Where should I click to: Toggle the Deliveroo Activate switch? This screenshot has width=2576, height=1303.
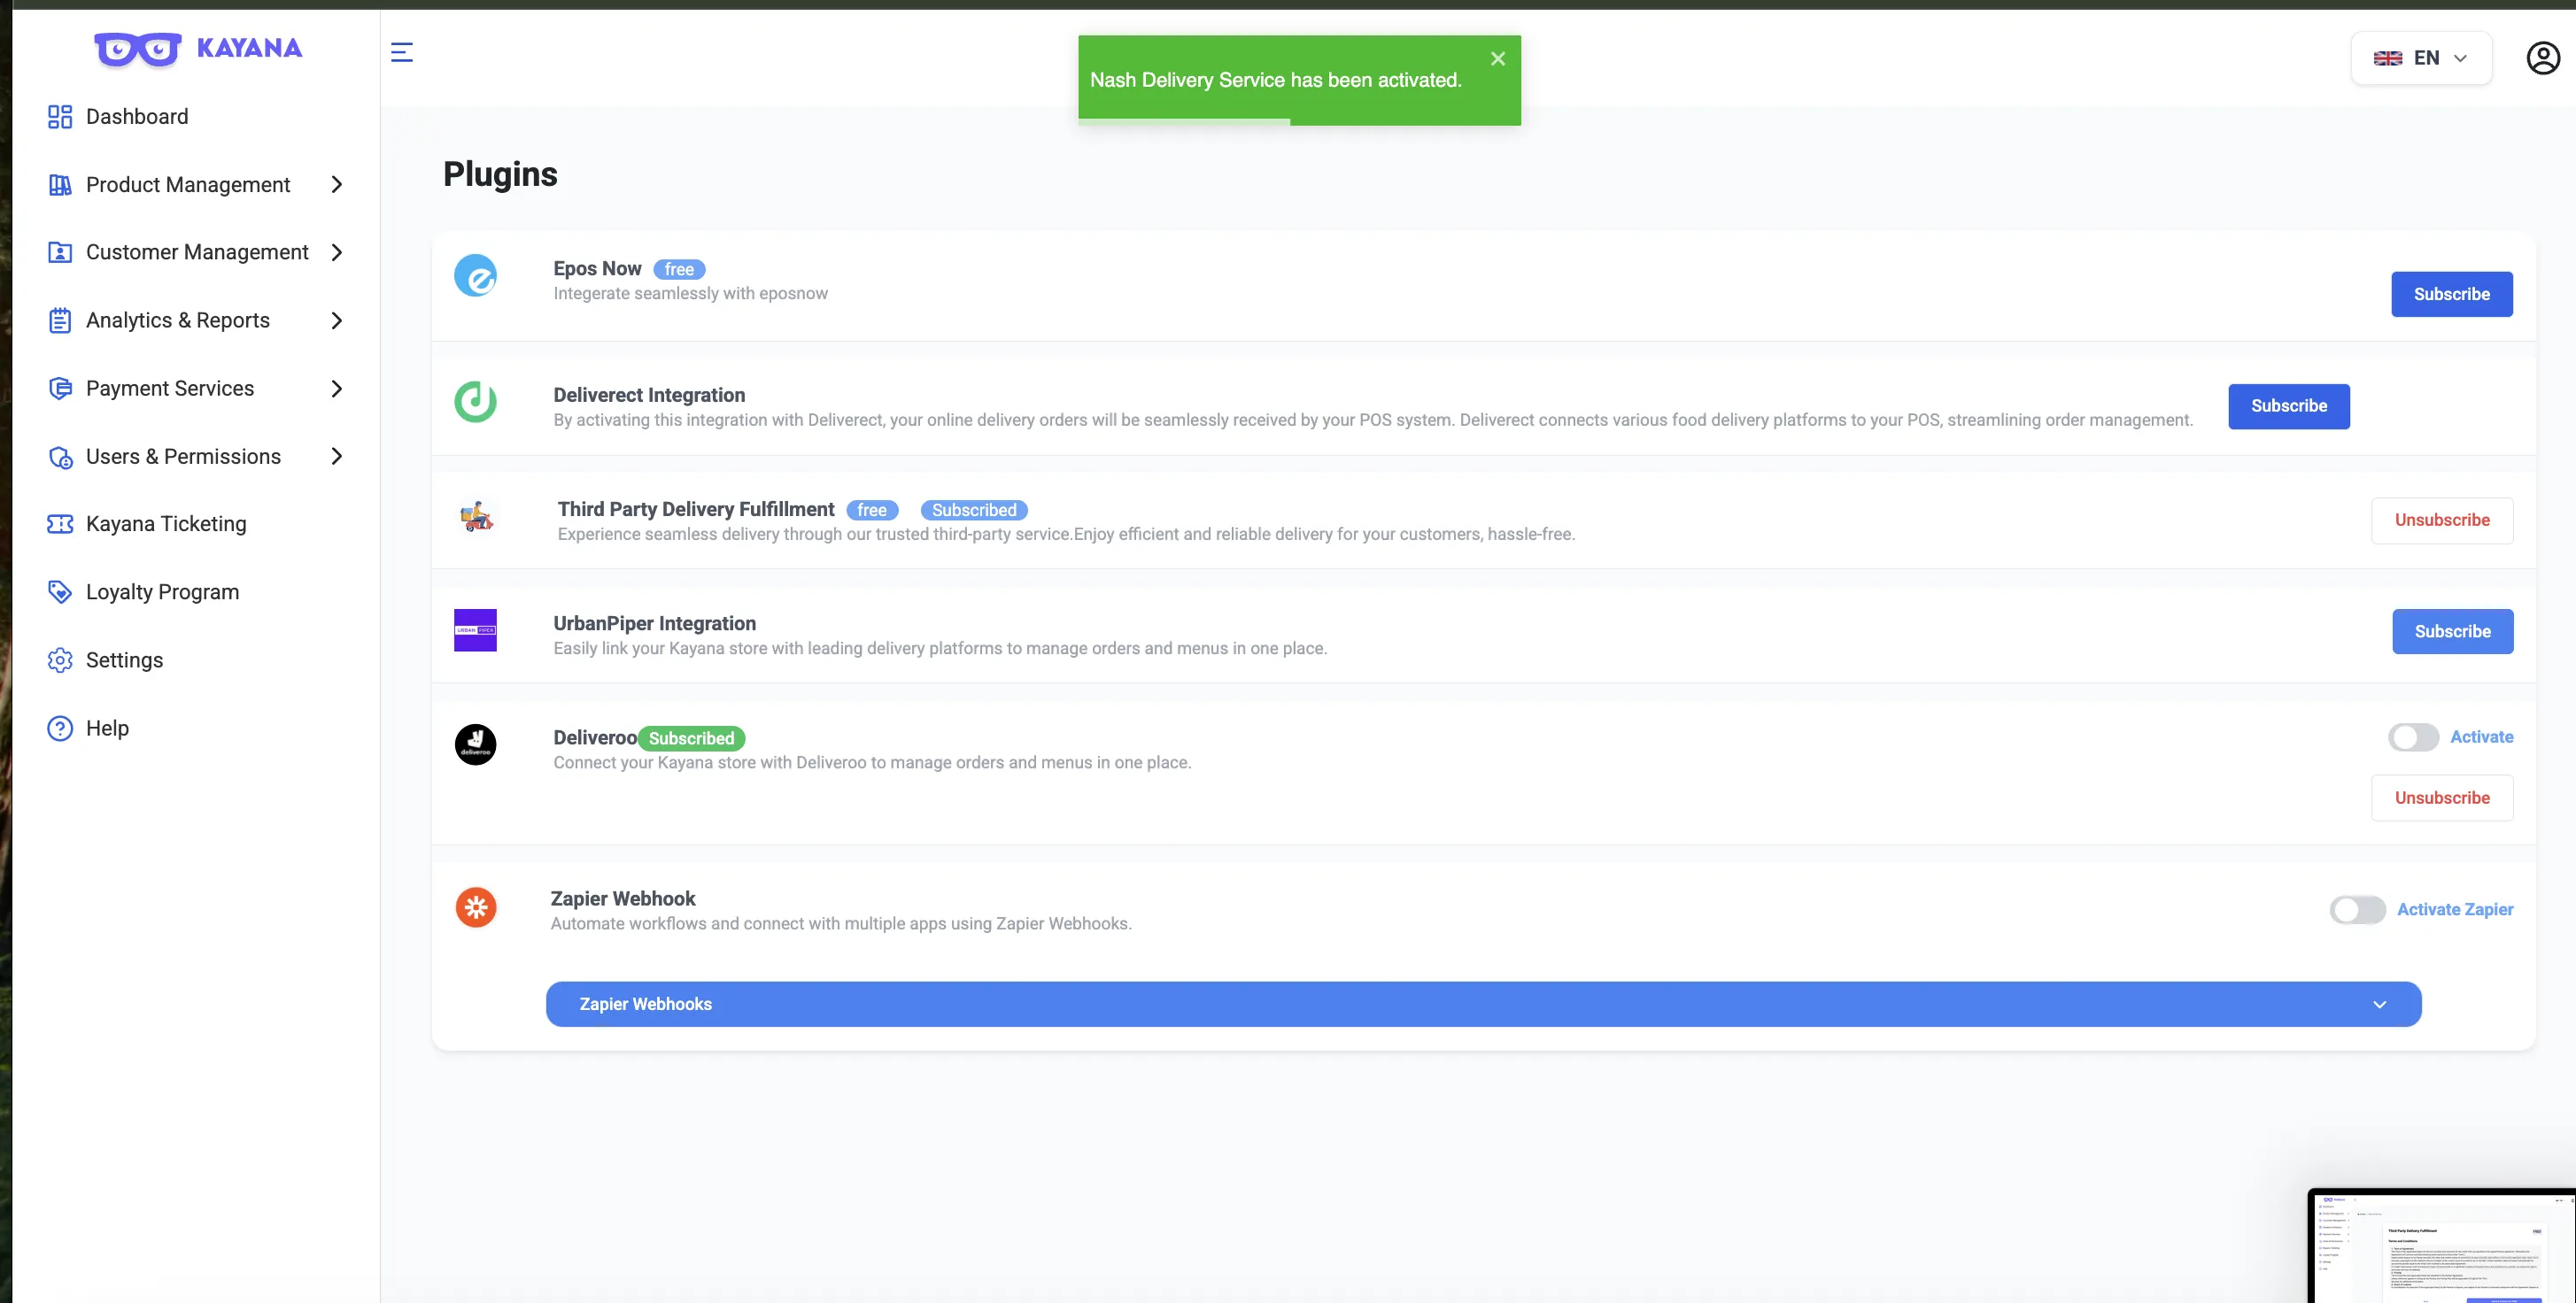[2413, 737]
